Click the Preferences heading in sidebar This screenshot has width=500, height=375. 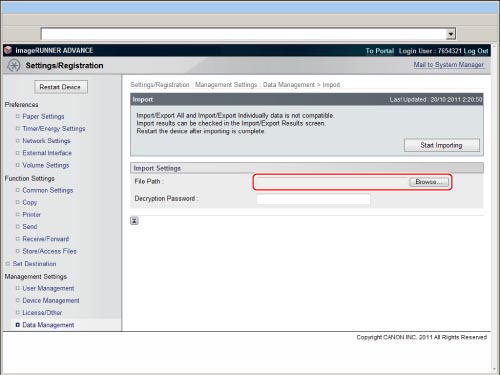[21, 105]
